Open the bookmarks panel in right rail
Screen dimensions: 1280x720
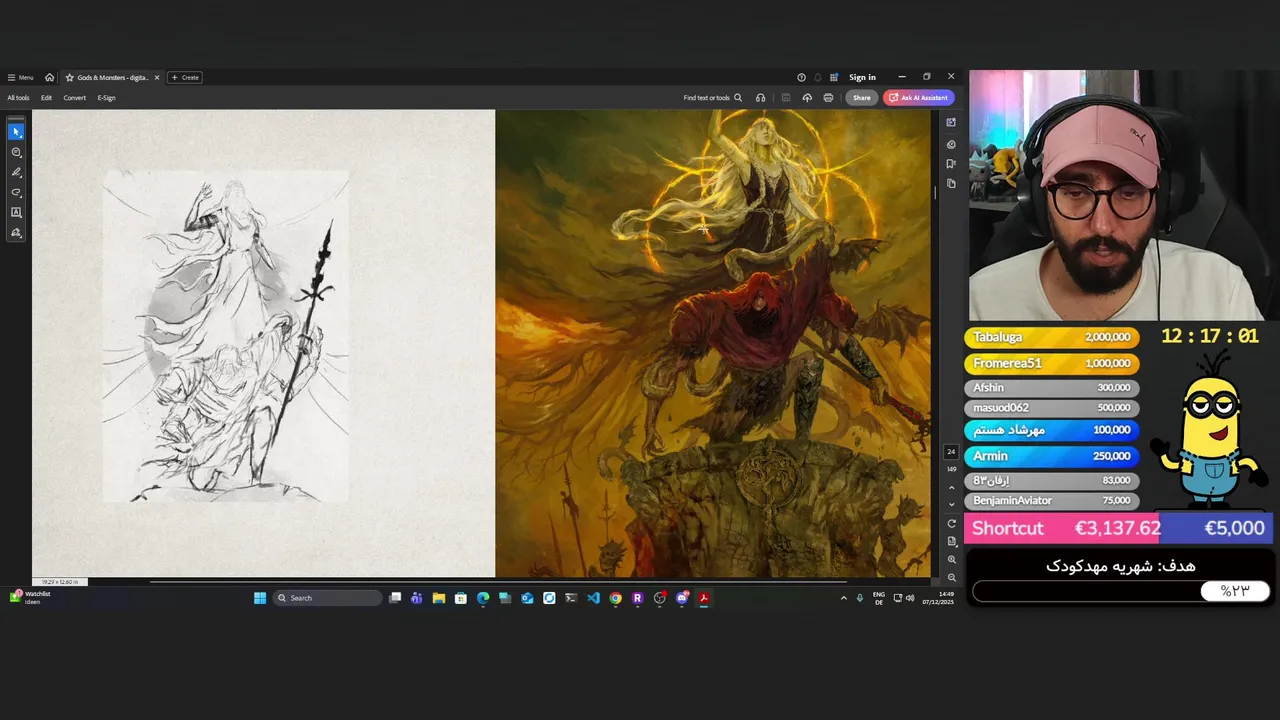click(951, 163)
